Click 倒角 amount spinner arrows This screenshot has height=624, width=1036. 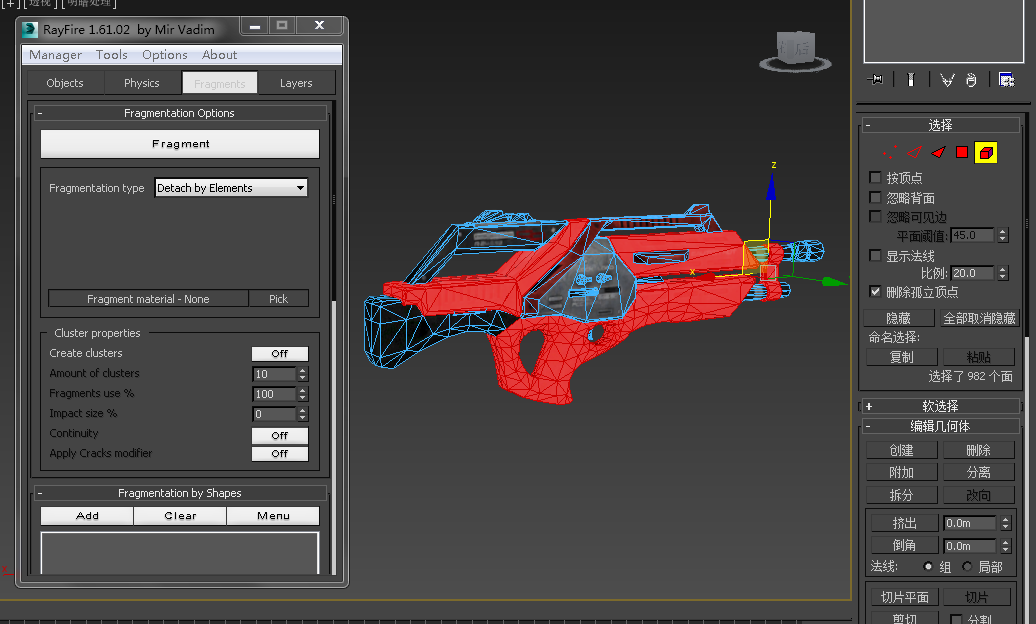click(x=1006, y=546)
